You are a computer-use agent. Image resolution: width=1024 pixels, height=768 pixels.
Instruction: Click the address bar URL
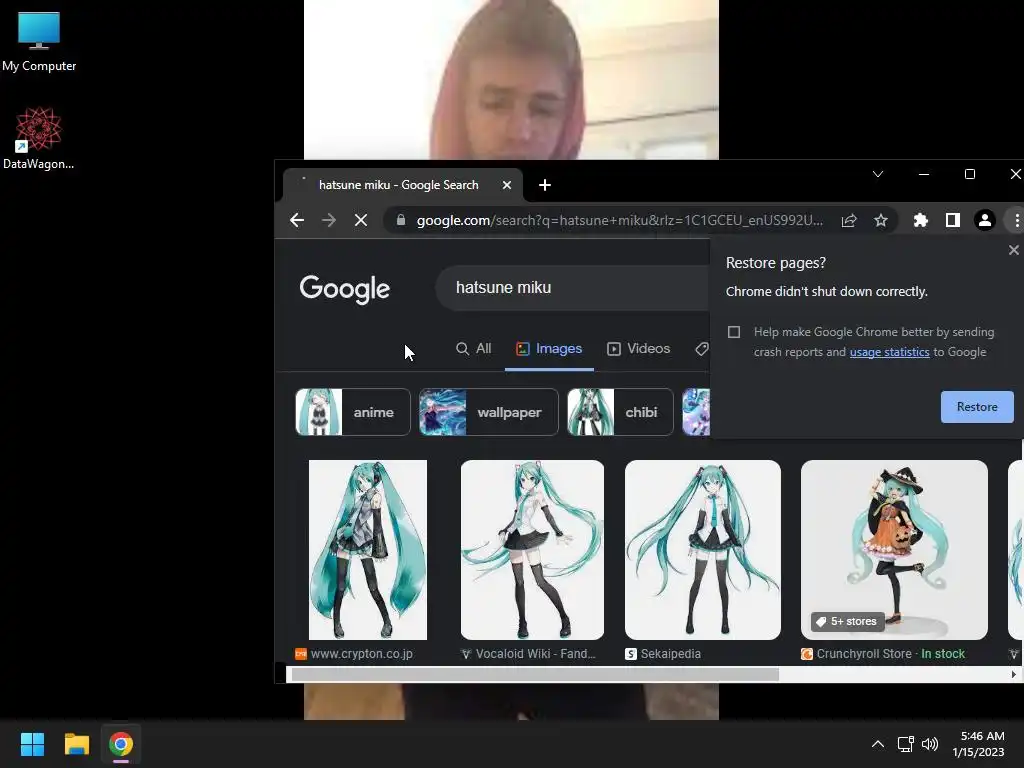pos(619,221)
